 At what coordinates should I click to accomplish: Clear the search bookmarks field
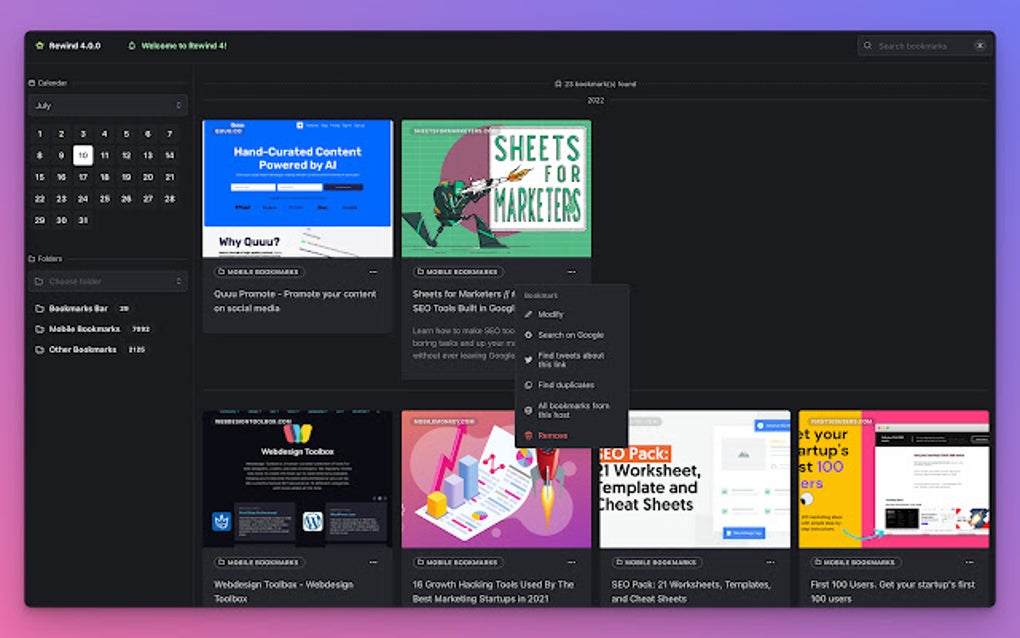[980, 46]
